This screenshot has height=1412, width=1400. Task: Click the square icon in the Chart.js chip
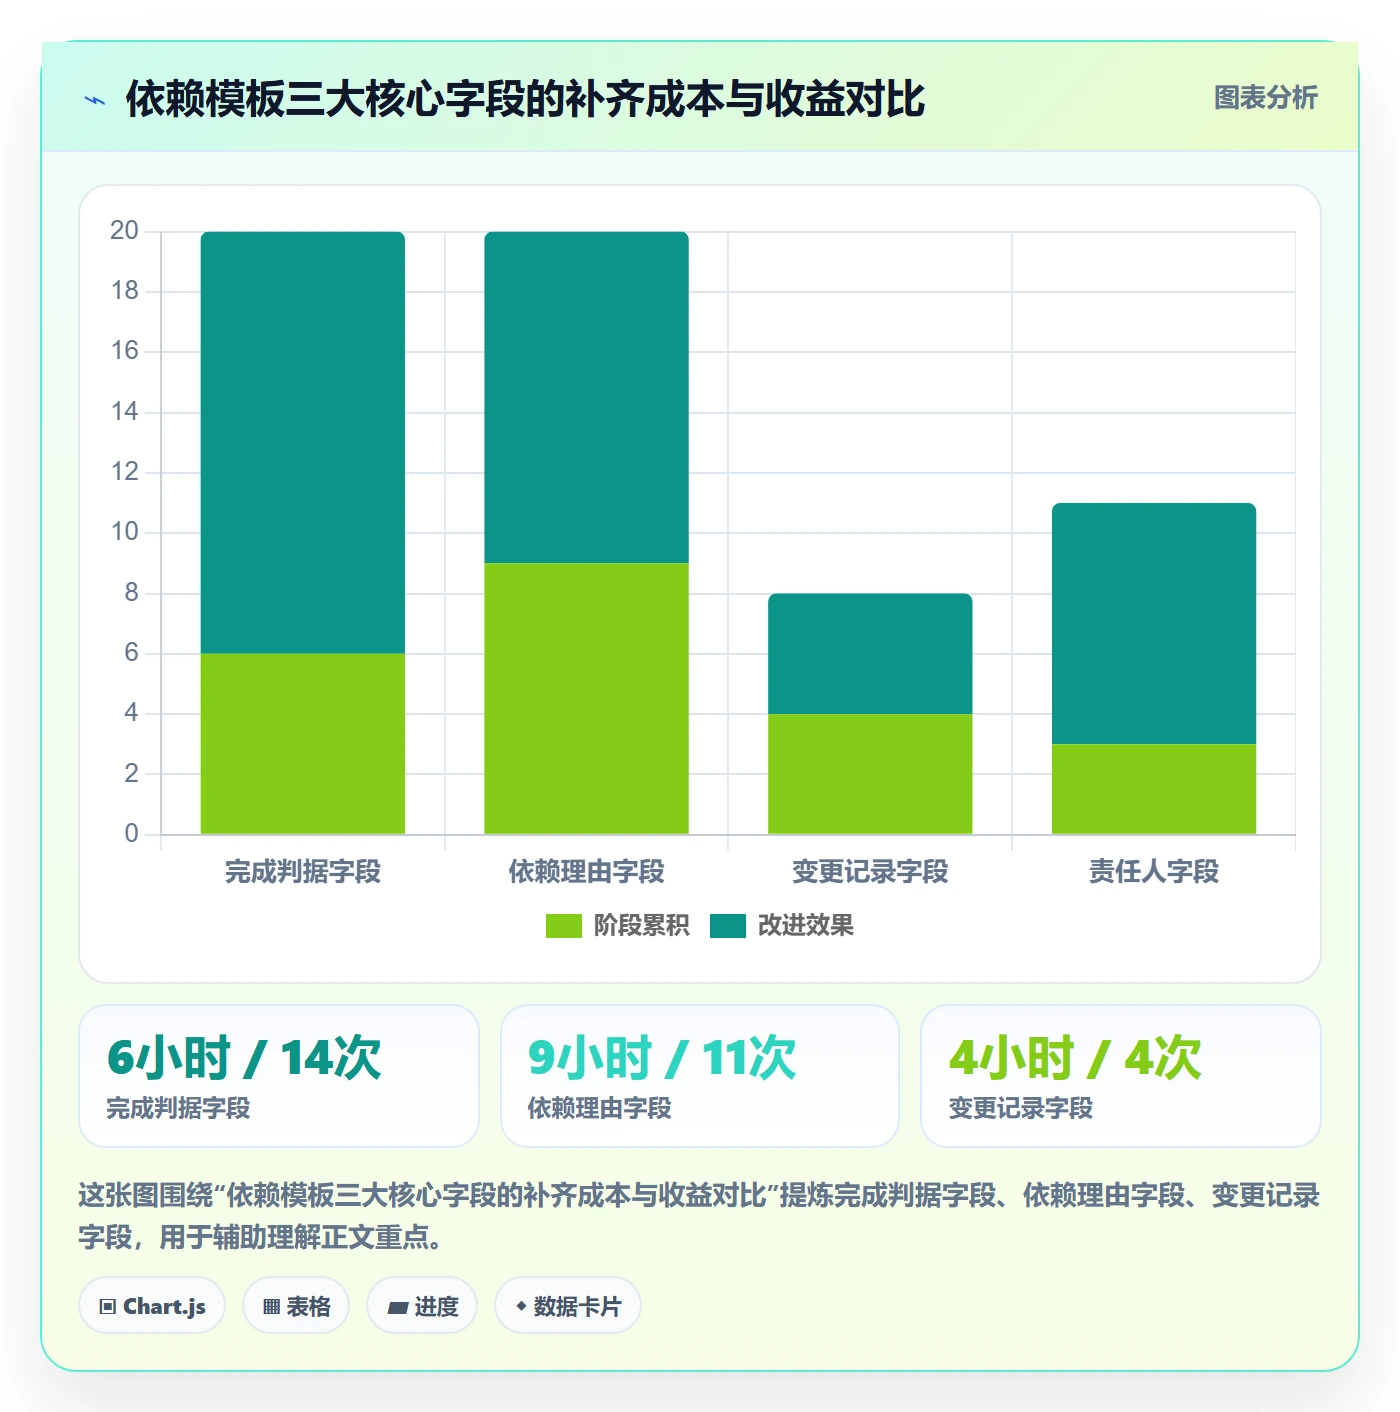tap(108, 1307)
